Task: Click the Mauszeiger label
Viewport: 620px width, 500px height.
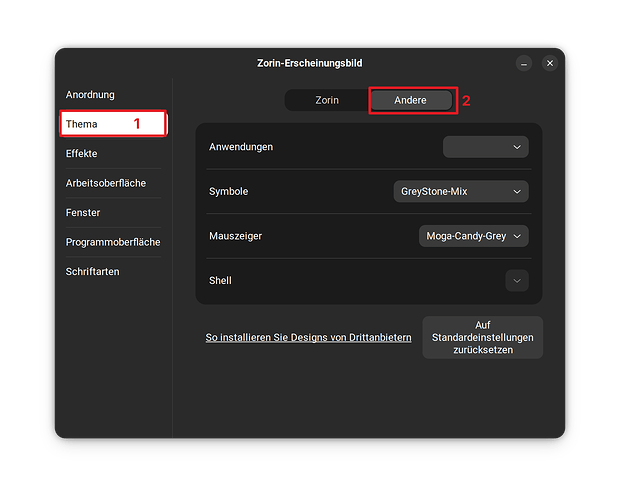Action: [236, 236]
